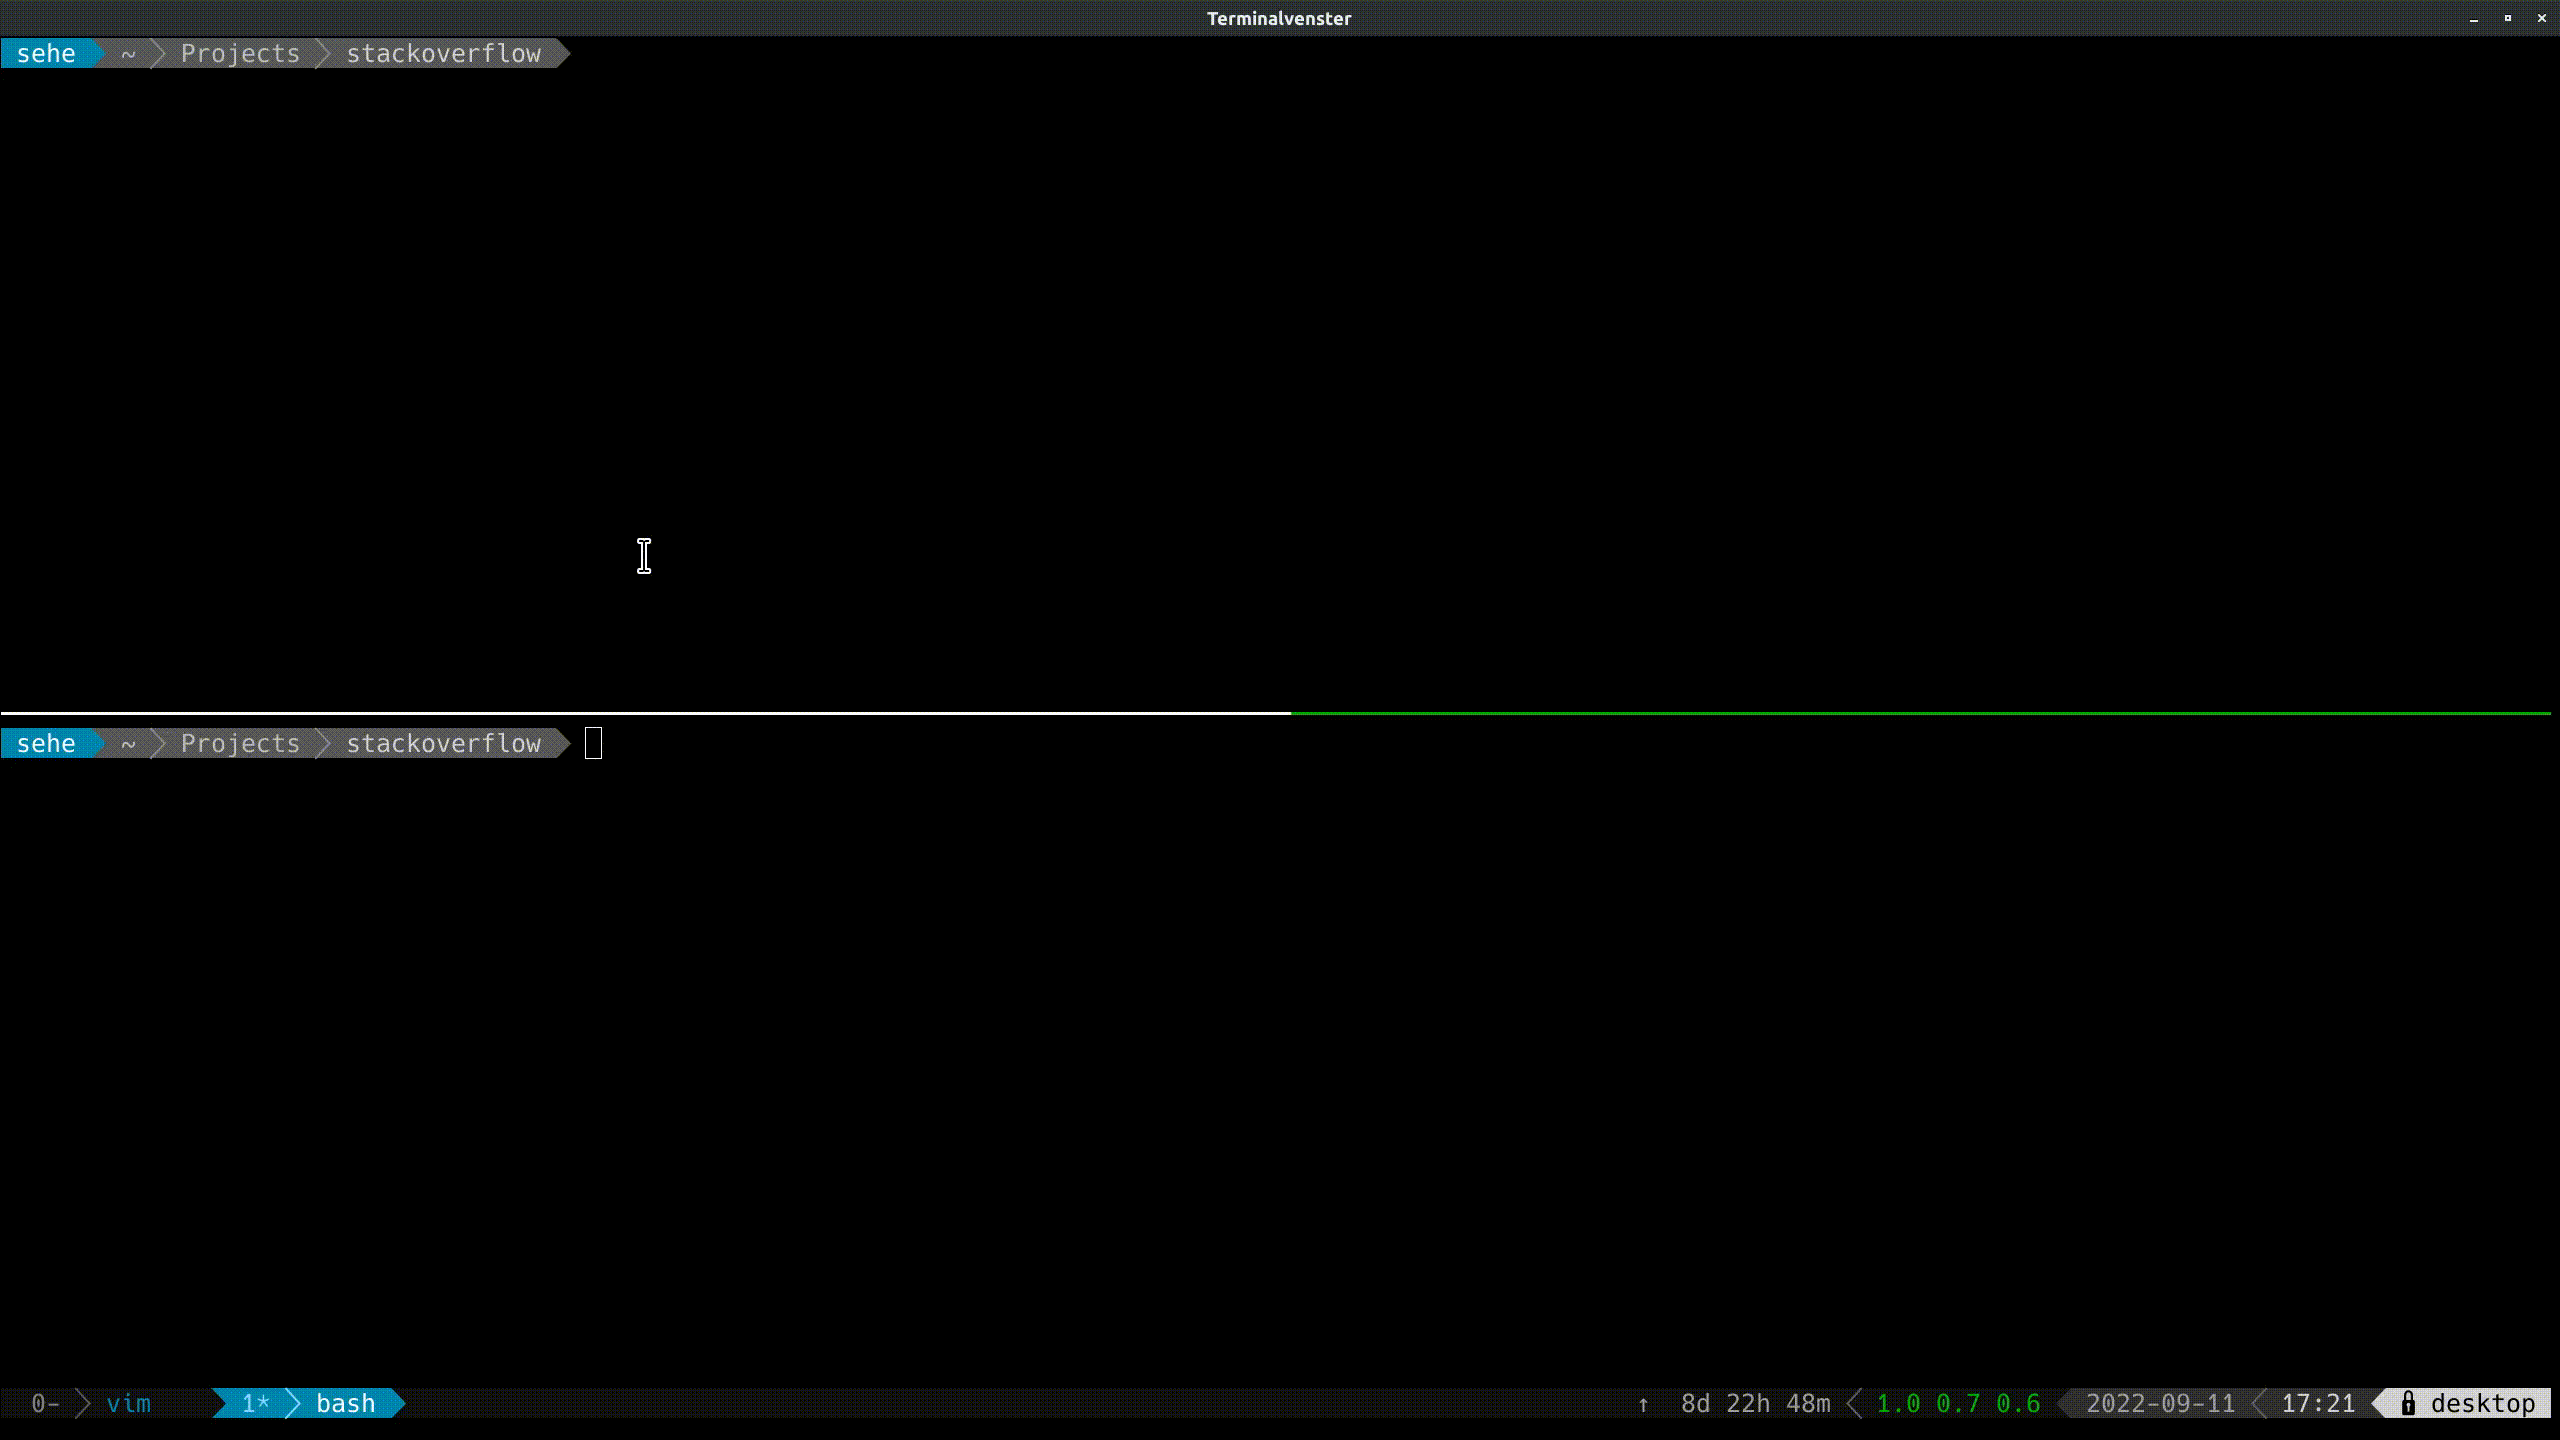Screen dimensions: 2560x1440
Task: Click the load average 1.0 0.7 0.6
Action: click(x=1957, y=1403)
